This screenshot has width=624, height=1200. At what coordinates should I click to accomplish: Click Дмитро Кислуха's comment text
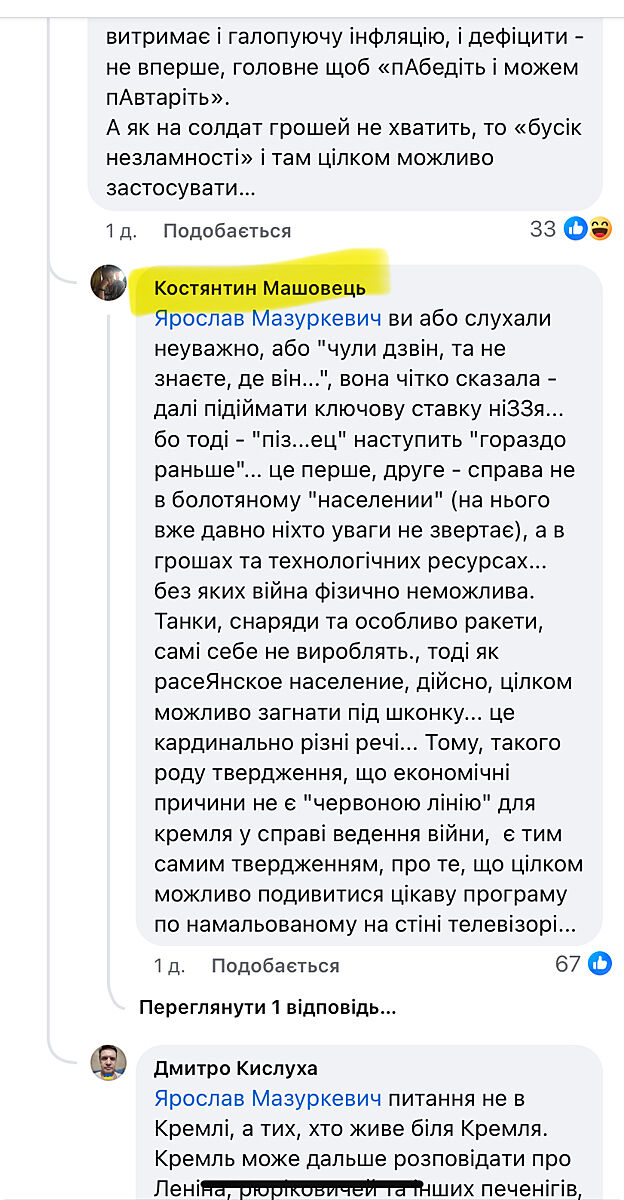pyautogui.click(x=370, y=1145)
